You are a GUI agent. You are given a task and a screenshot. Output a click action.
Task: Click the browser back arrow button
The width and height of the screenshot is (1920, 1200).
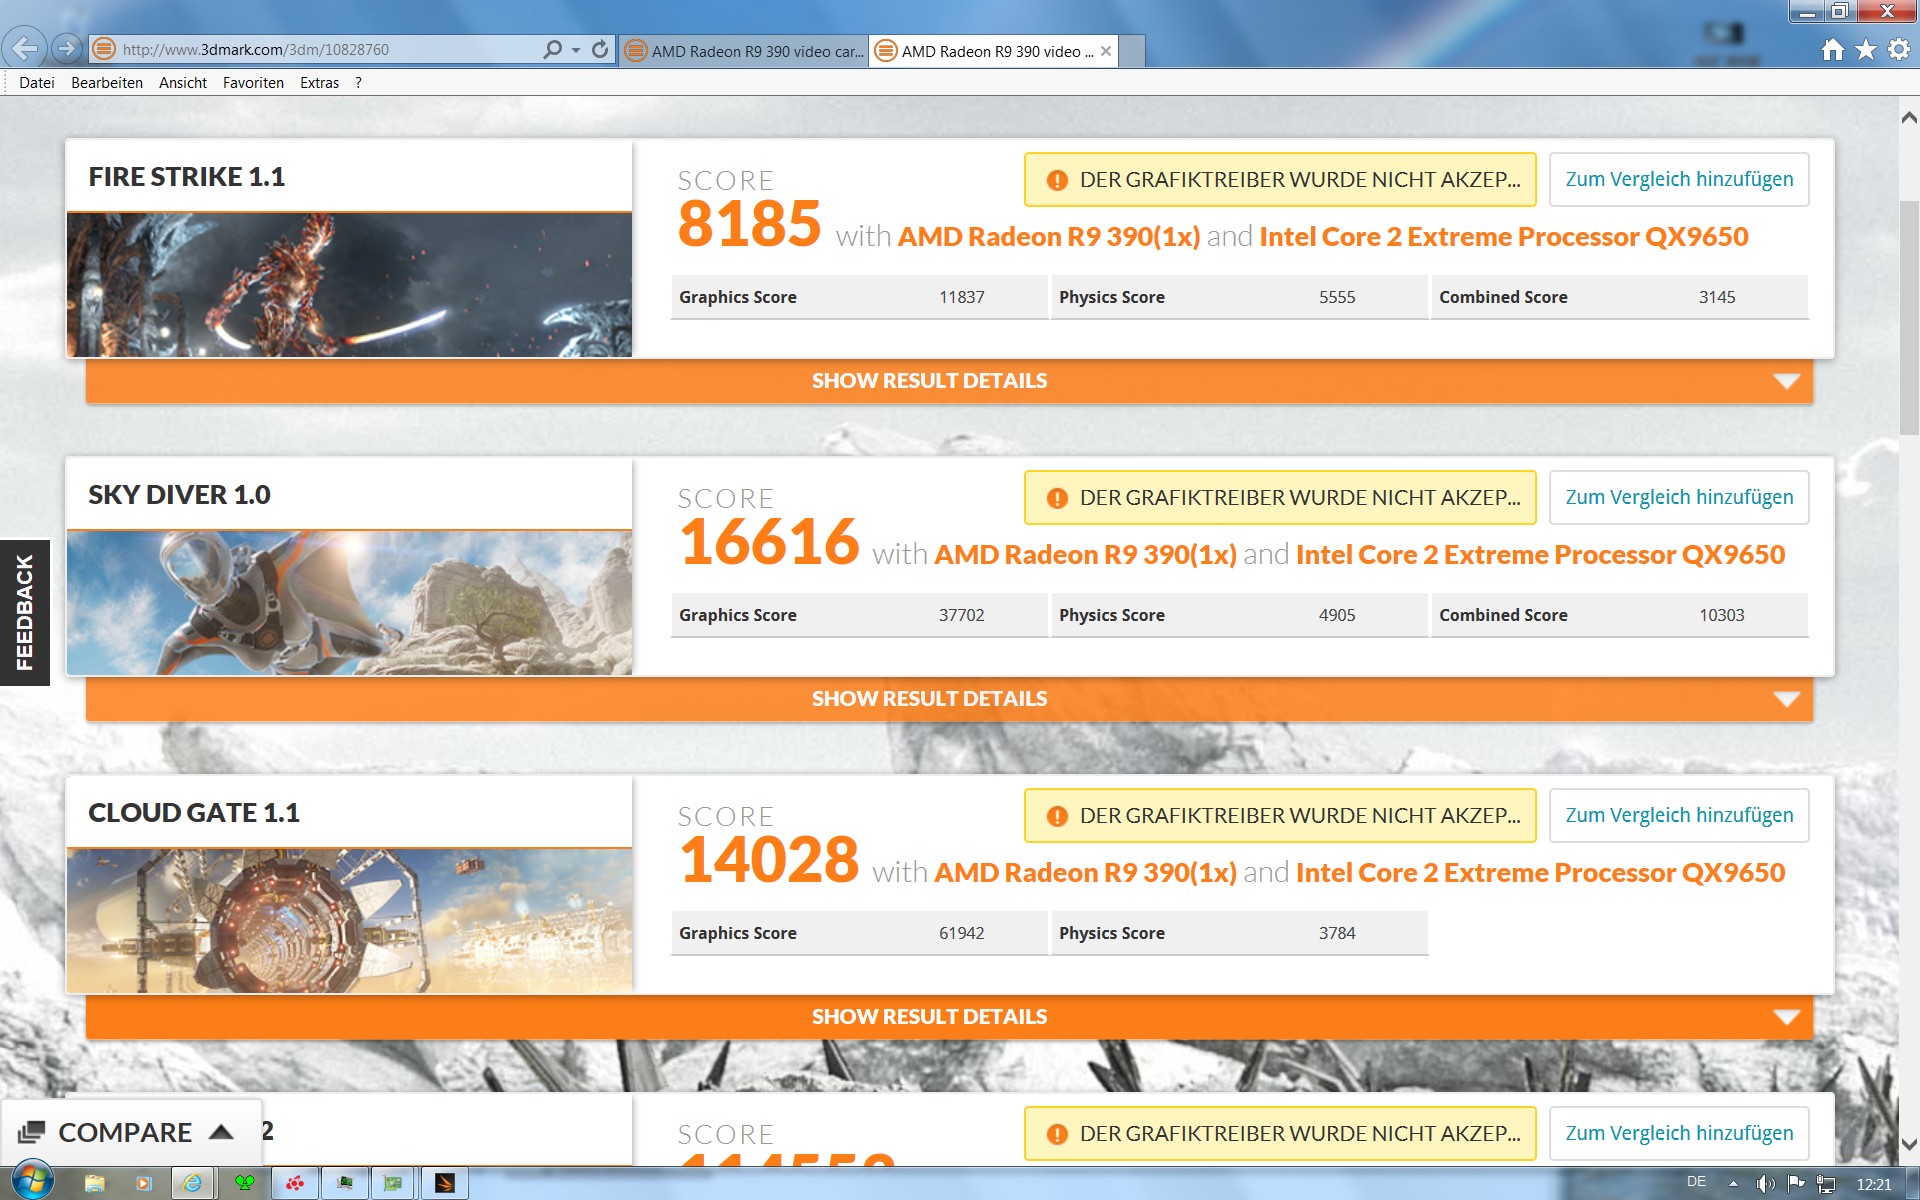pos(24,48)
